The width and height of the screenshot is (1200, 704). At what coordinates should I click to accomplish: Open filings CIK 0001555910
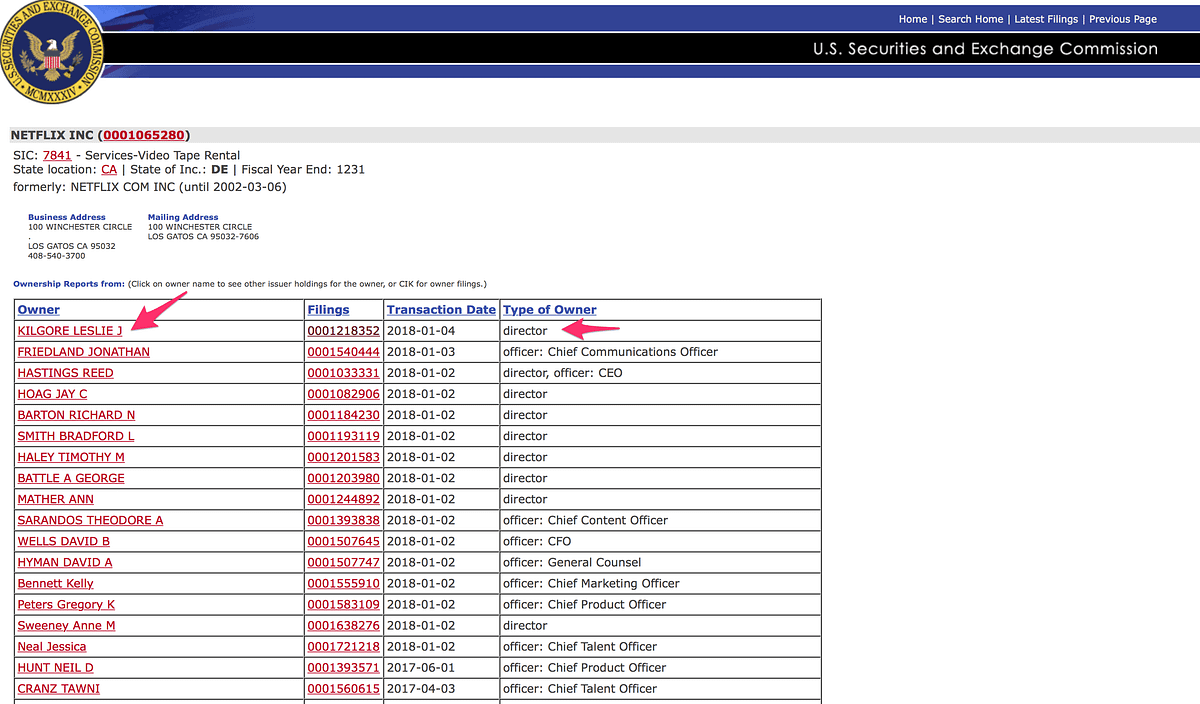point(343,583)
